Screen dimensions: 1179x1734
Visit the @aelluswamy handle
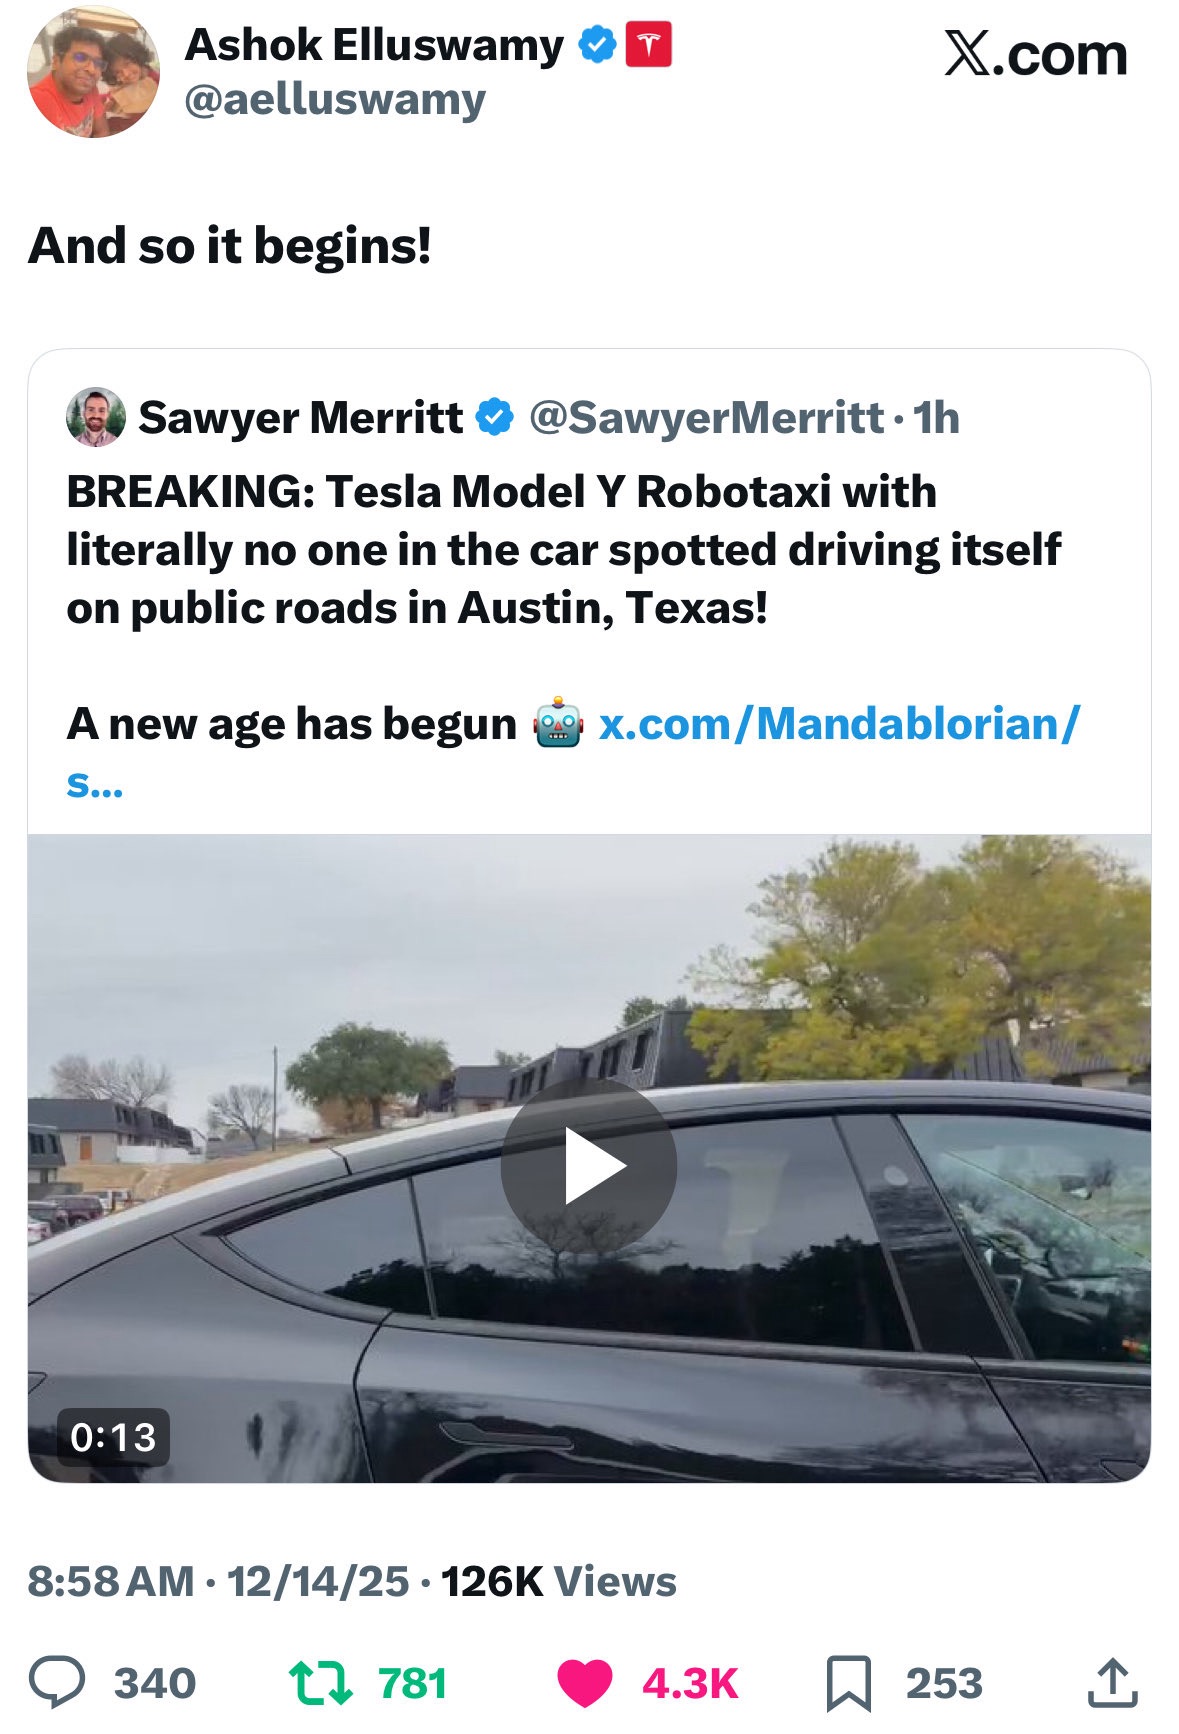335,100
